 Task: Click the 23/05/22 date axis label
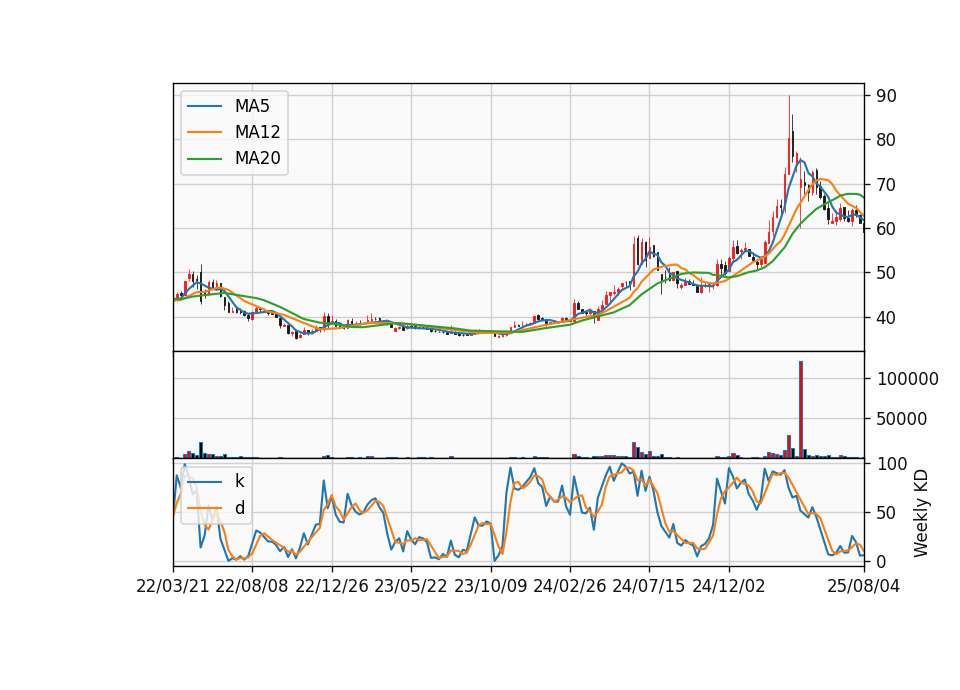point(411,586)
